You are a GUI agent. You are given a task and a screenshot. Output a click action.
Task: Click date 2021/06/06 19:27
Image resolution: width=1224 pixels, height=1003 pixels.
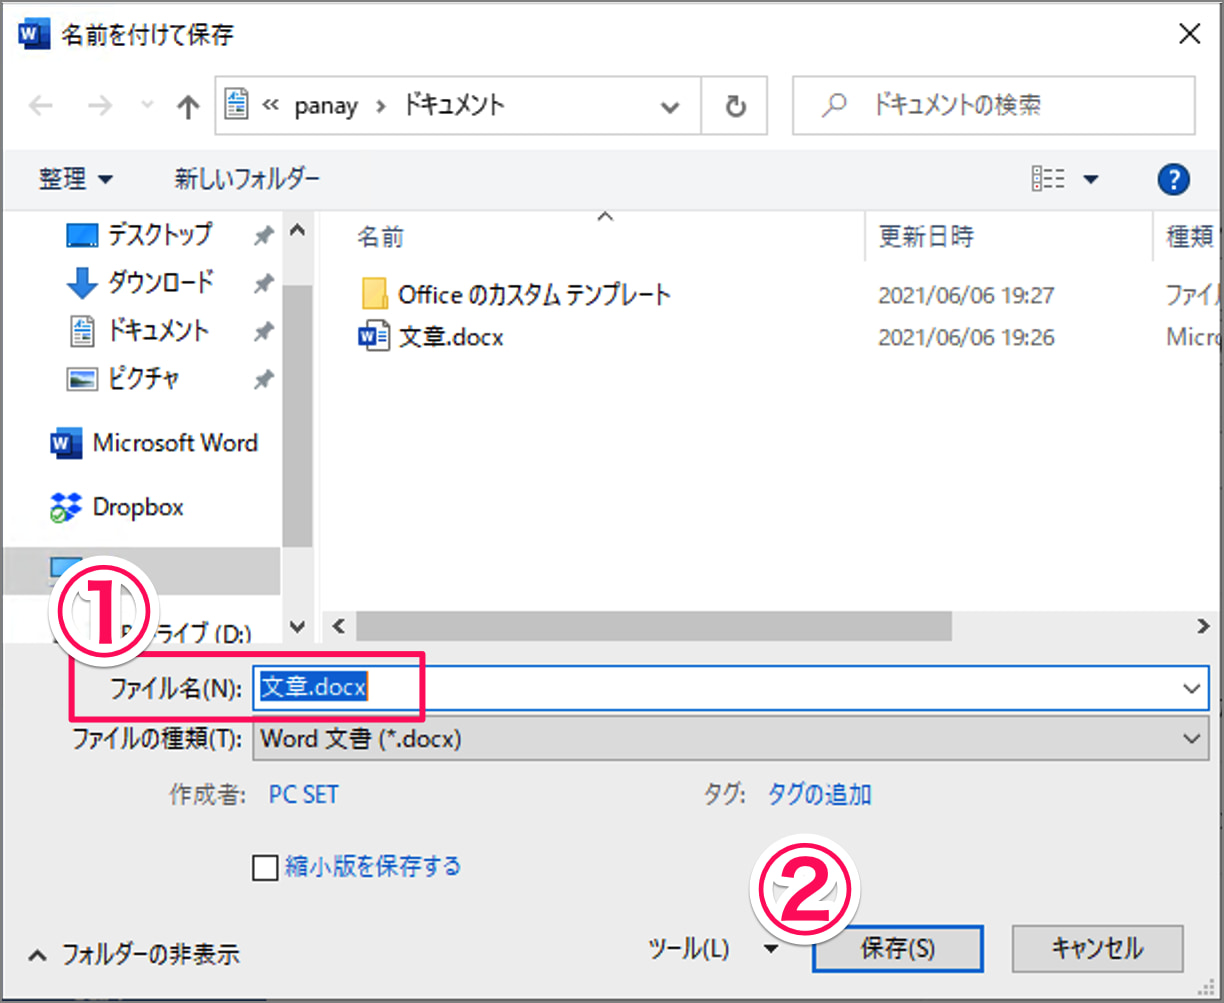point(966,295)
